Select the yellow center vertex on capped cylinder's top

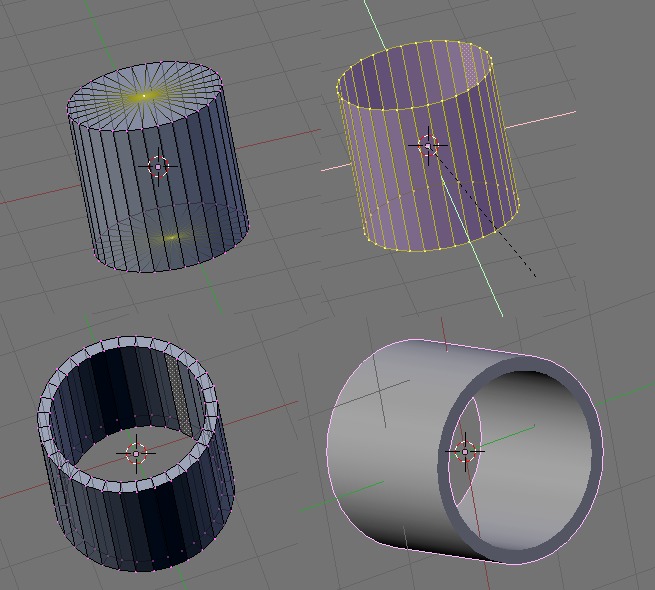[144, 96]
